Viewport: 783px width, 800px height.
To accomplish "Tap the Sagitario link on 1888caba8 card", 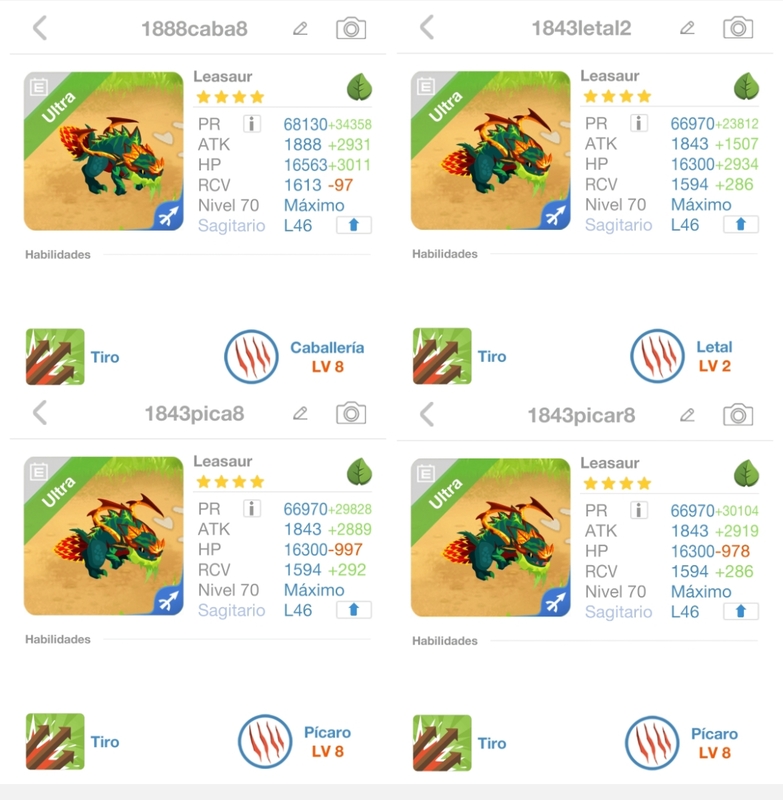I will point(232,226).
